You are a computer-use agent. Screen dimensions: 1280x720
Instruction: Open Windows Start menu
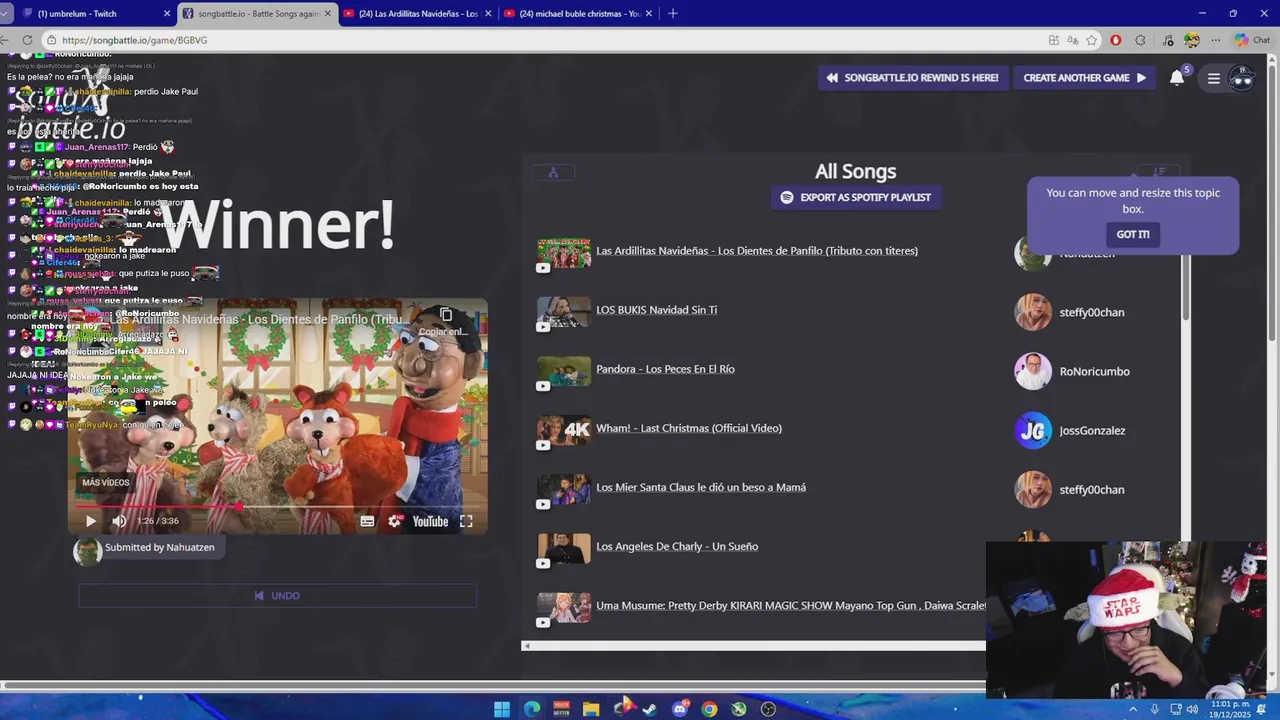[502, 709]
